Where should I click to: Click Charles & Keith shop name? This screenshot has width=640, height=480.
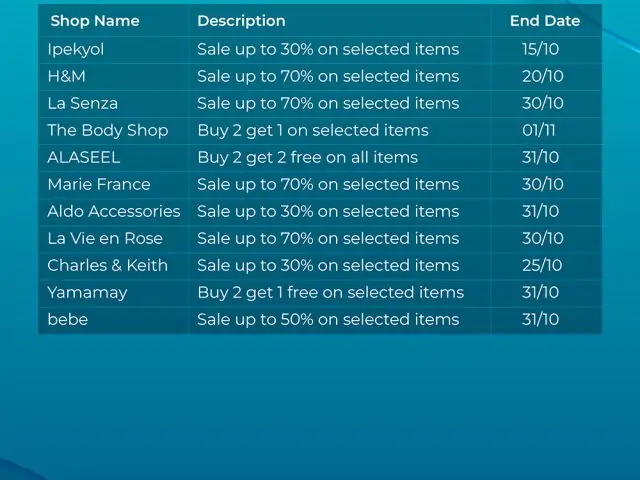[107, 265]
